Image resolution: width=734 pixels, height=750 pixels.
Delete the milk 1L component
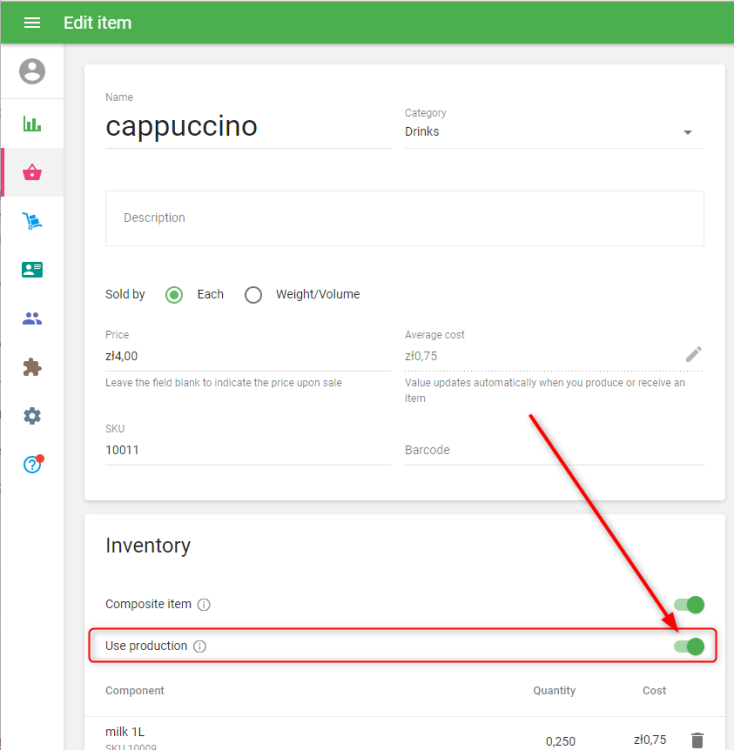click(697, 740)
